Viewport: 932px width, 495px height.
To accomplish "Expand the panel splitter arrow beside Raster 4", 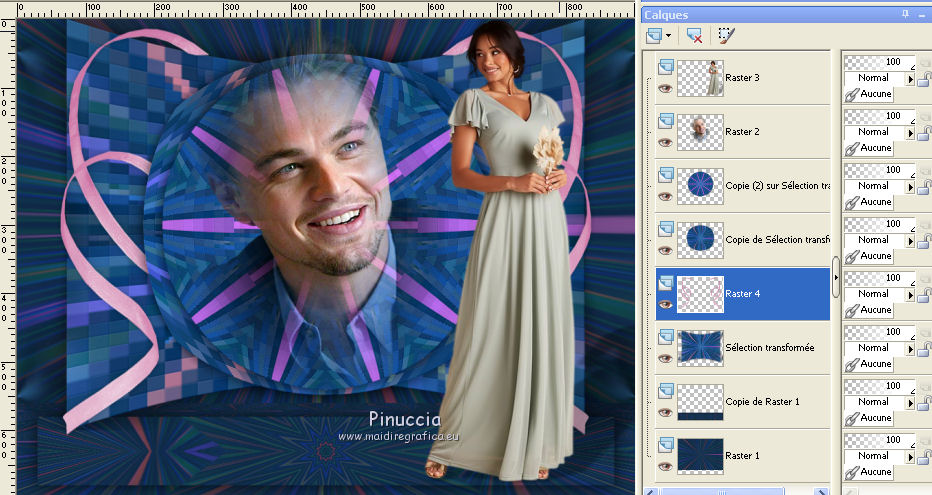I will click(x=836, y=277).
